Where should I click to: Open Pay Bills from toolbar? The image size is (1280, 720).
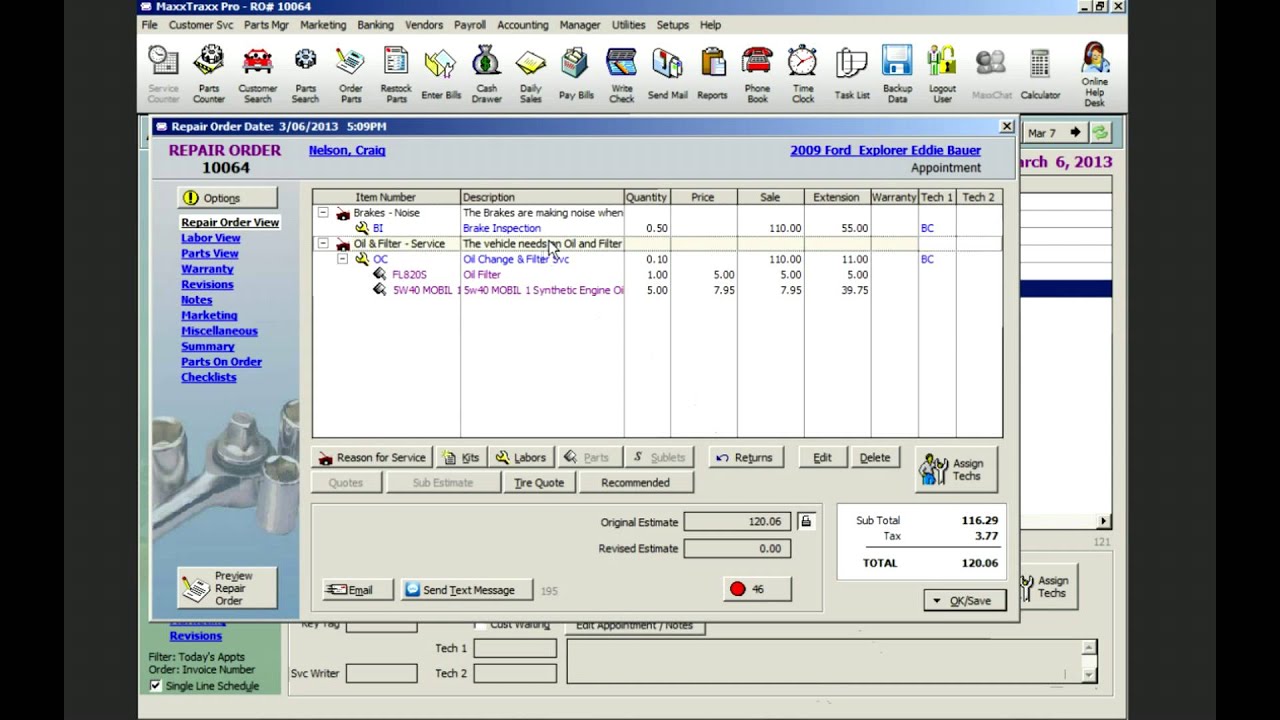coord(576,74)
